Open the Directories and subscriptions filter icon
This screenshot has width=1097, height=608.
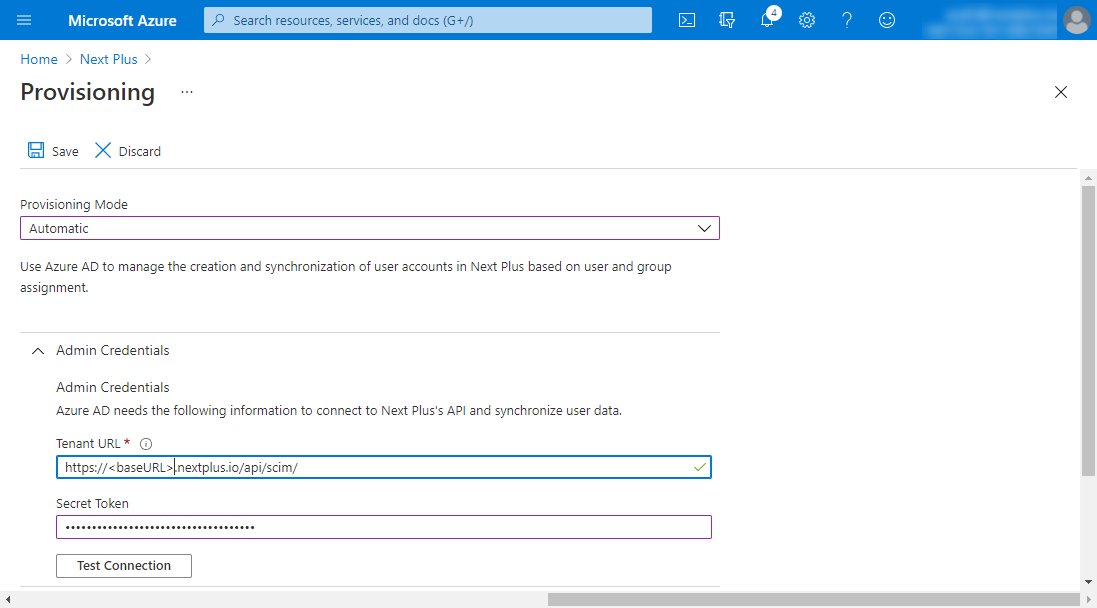[x=727, y=20]
